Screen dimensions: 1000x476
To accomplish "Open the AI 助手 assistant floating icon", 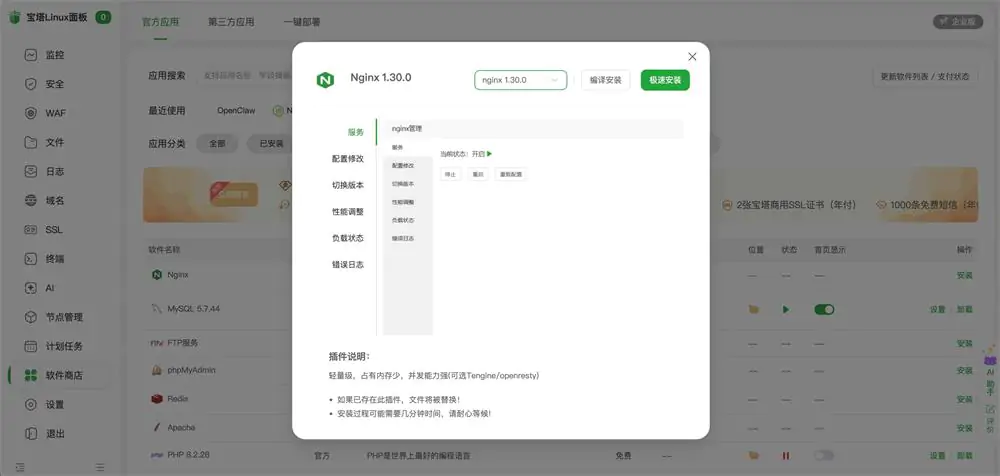I will (990, 371).
